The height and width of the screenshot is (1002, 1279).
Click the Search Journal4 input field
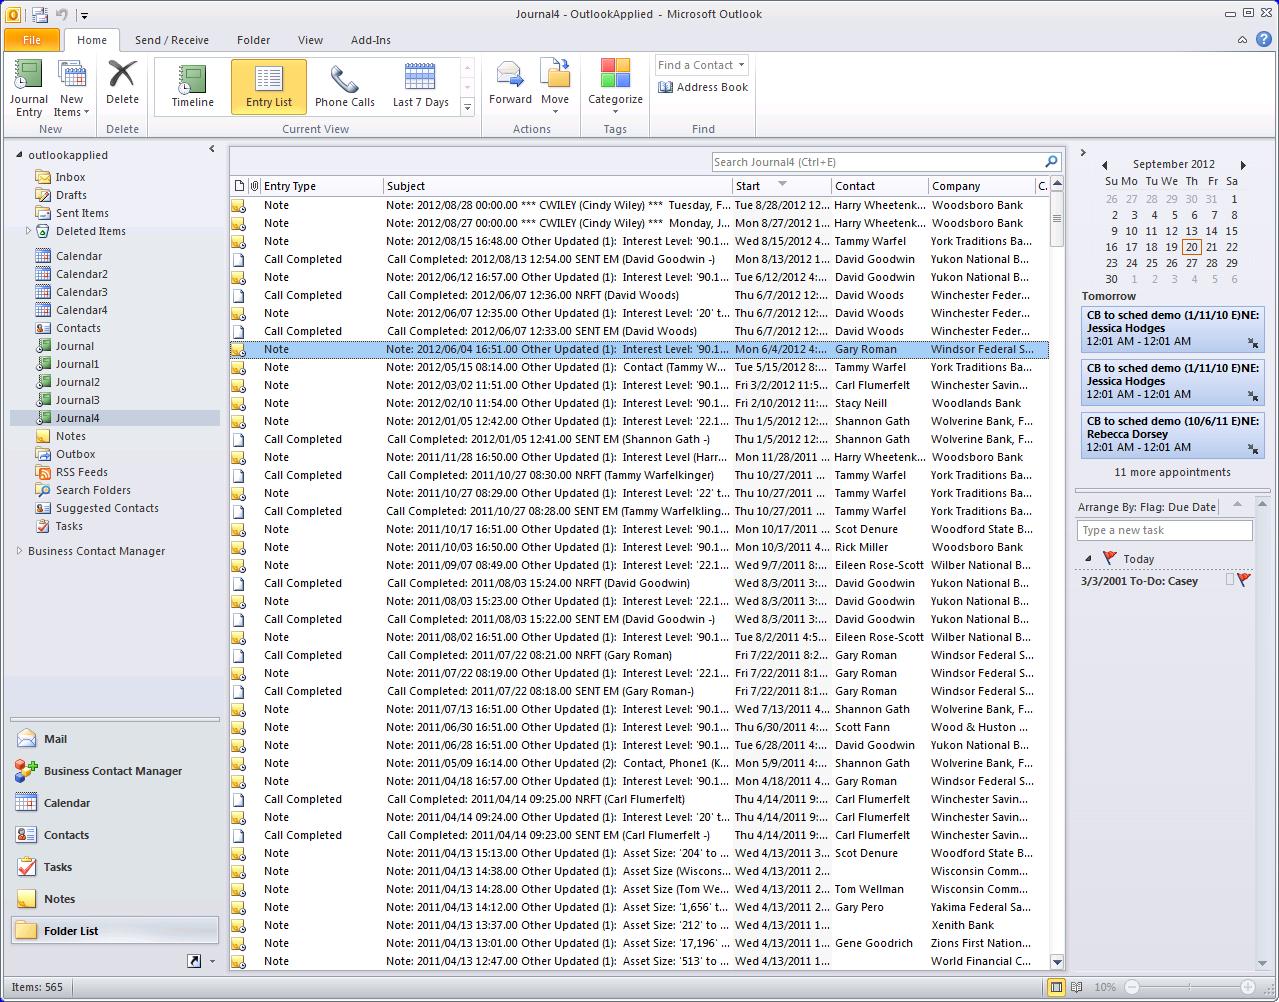pos(876,162)
